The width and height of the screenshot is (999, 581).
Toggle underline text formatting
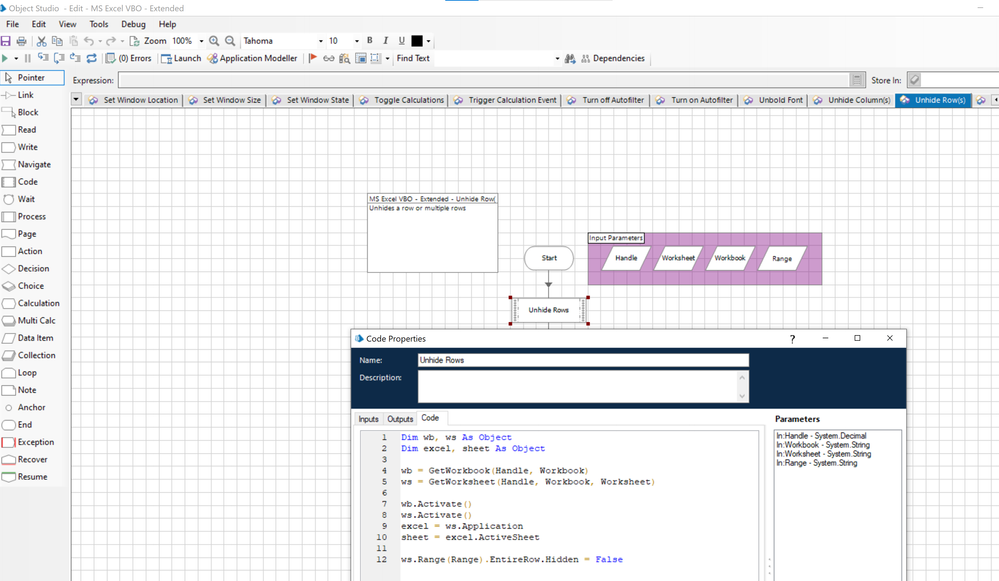point(401,41)
